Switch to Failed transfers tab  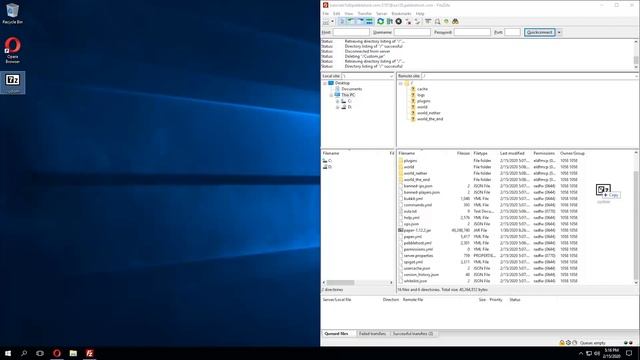point(372,333)
